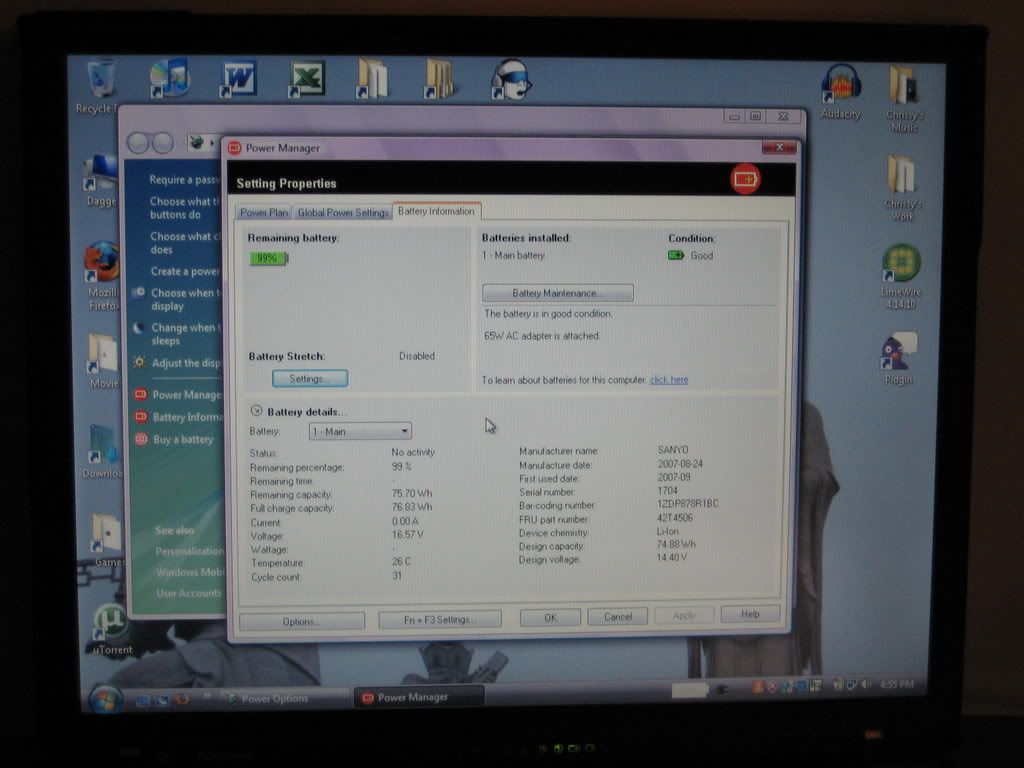The image size is (1024, 768).
Task: Collapse the Battery details section
Action: [x=256, y=411]
